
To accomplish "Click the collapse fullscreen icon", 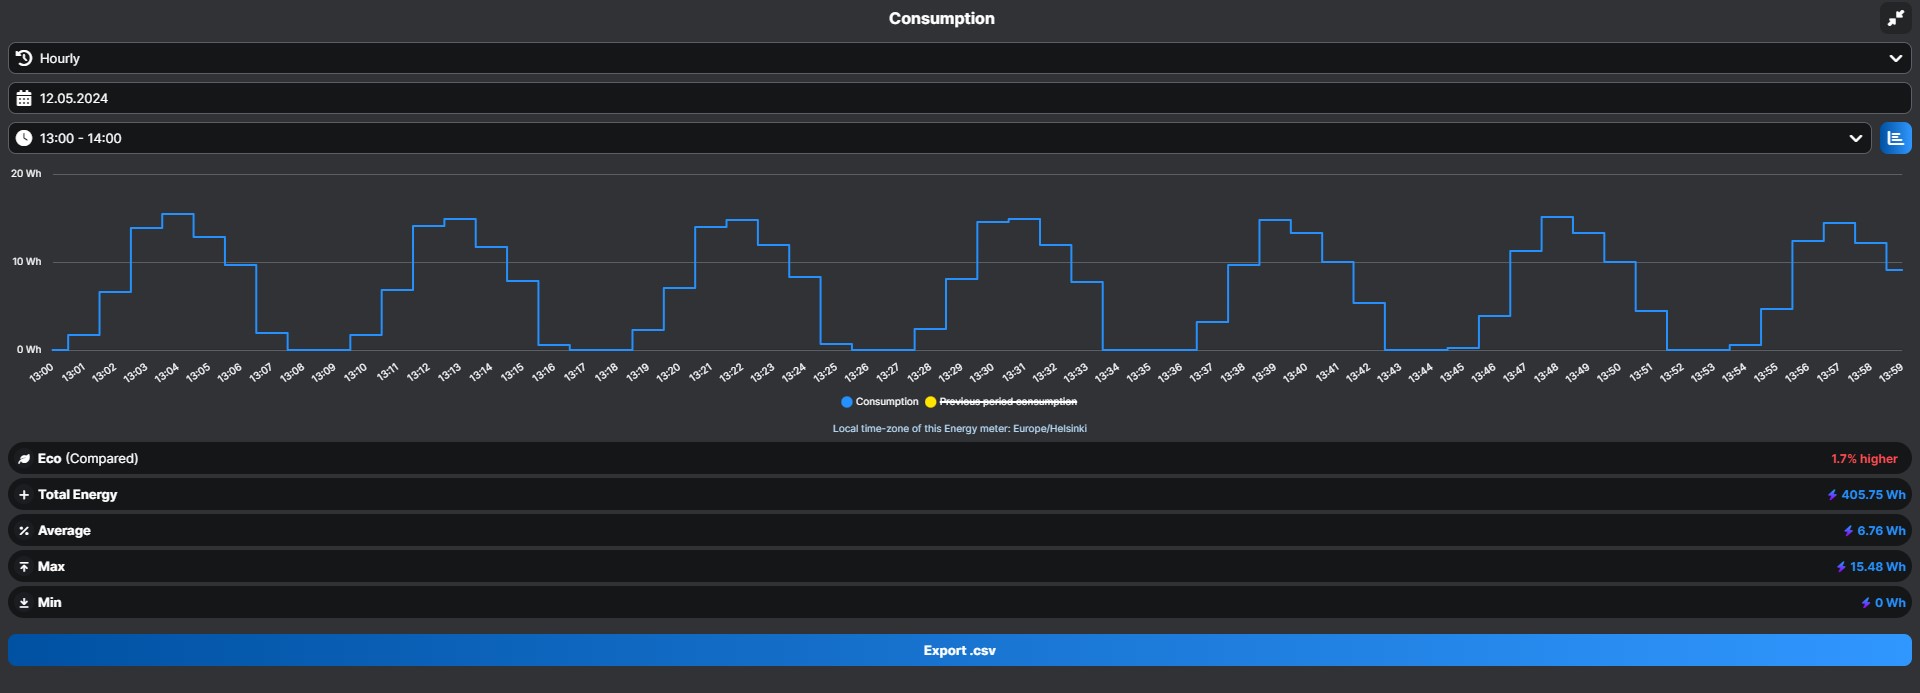I will point(1895,18).
